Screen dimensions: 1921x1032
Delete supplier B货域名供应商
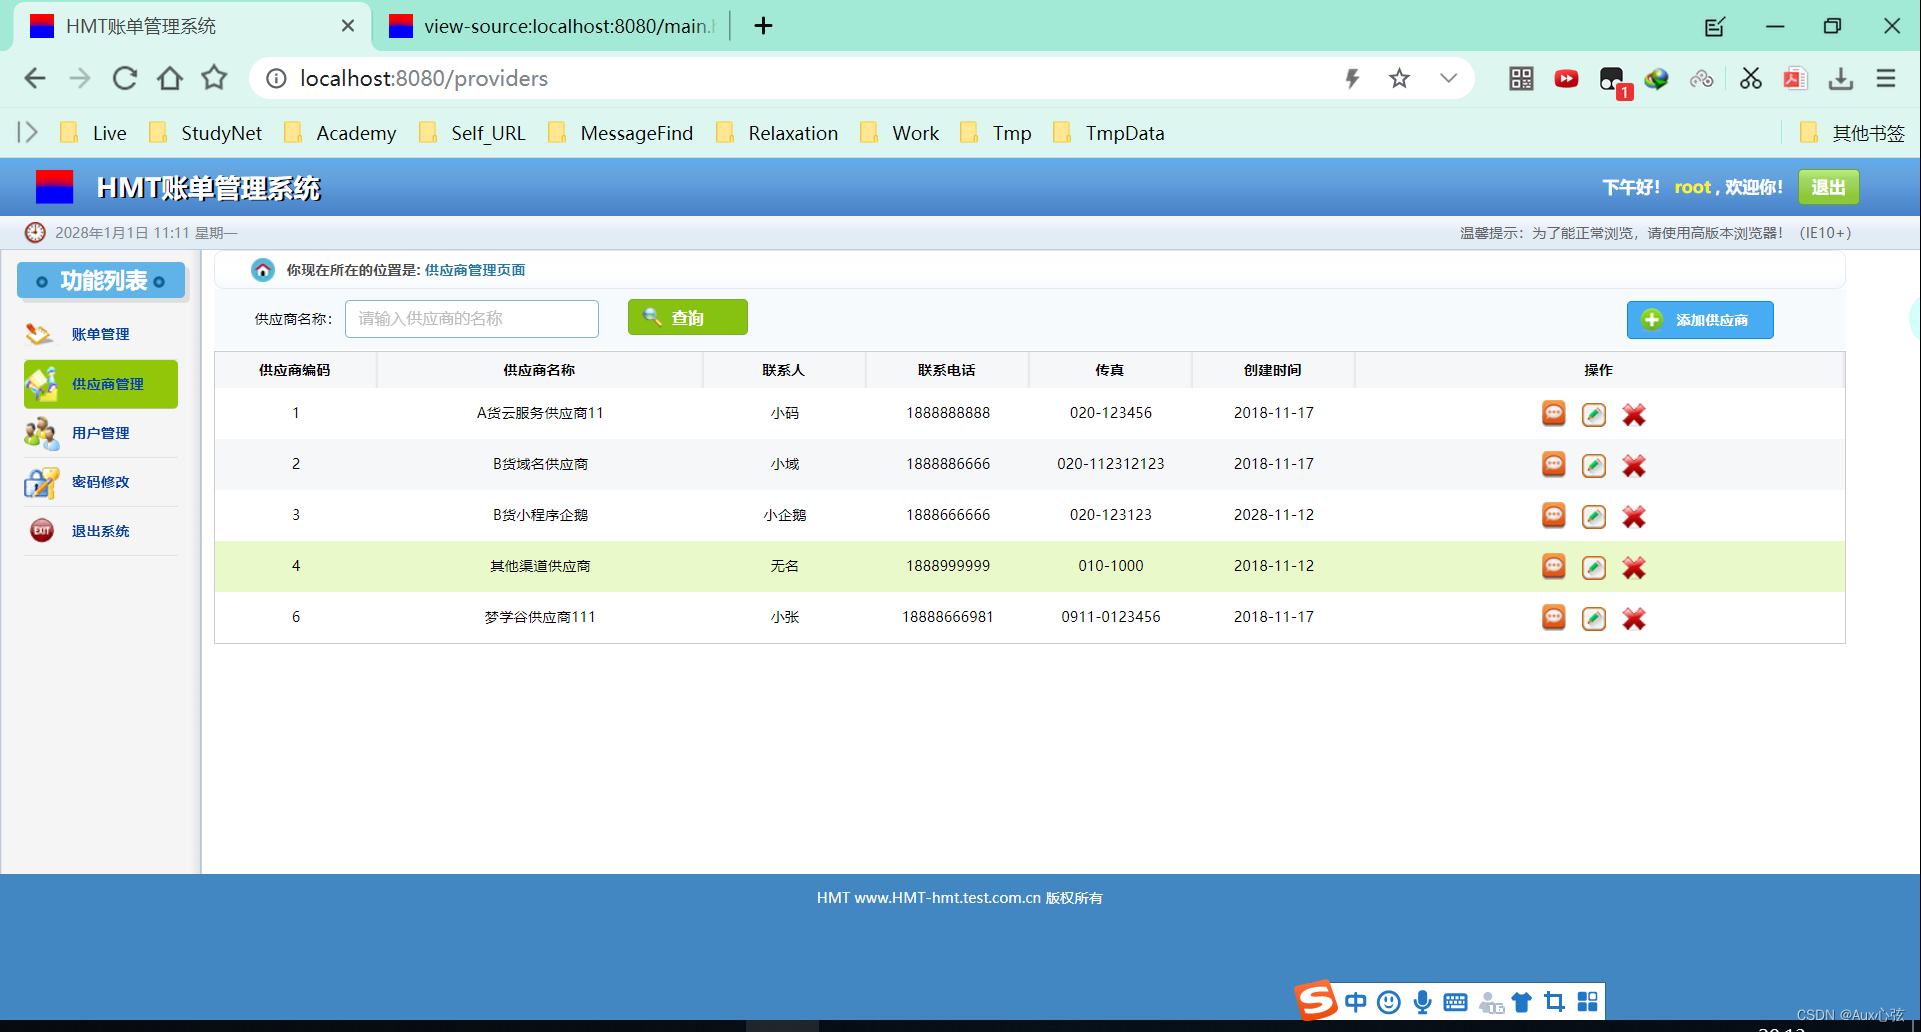[x=1634, y=465]
